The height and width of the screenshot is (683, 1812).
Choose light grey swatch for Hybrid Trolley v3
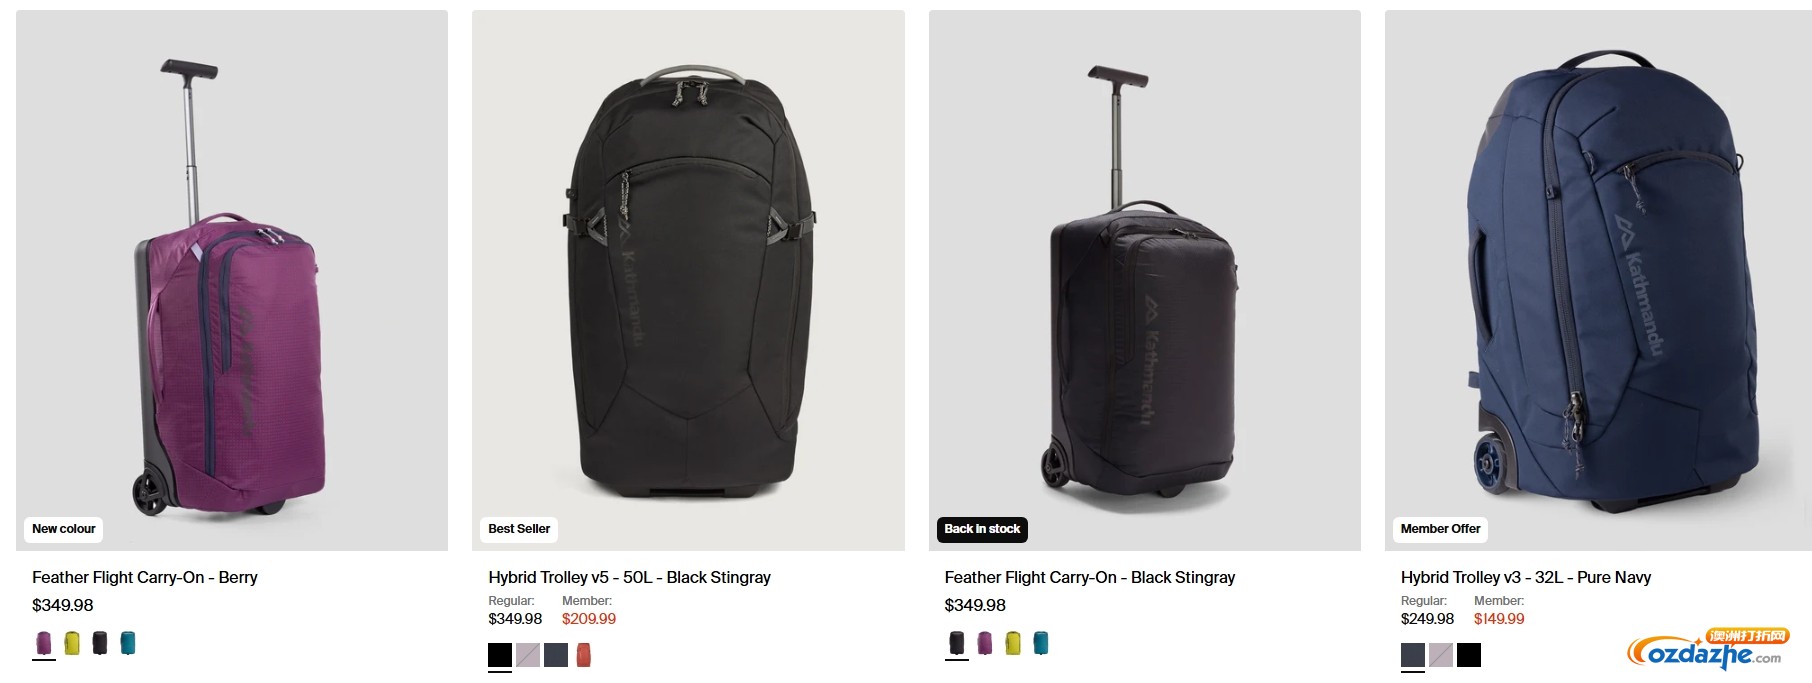(x=1441, y=655)
